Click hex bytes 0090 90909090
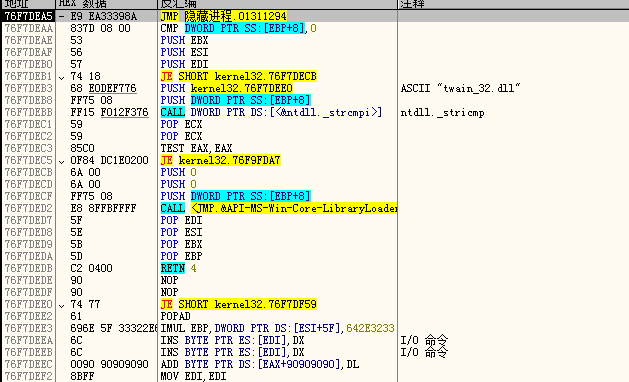Image resolution: width=629 pixels, height=382 pixels. pyautogui.click(x=109, y=364)
